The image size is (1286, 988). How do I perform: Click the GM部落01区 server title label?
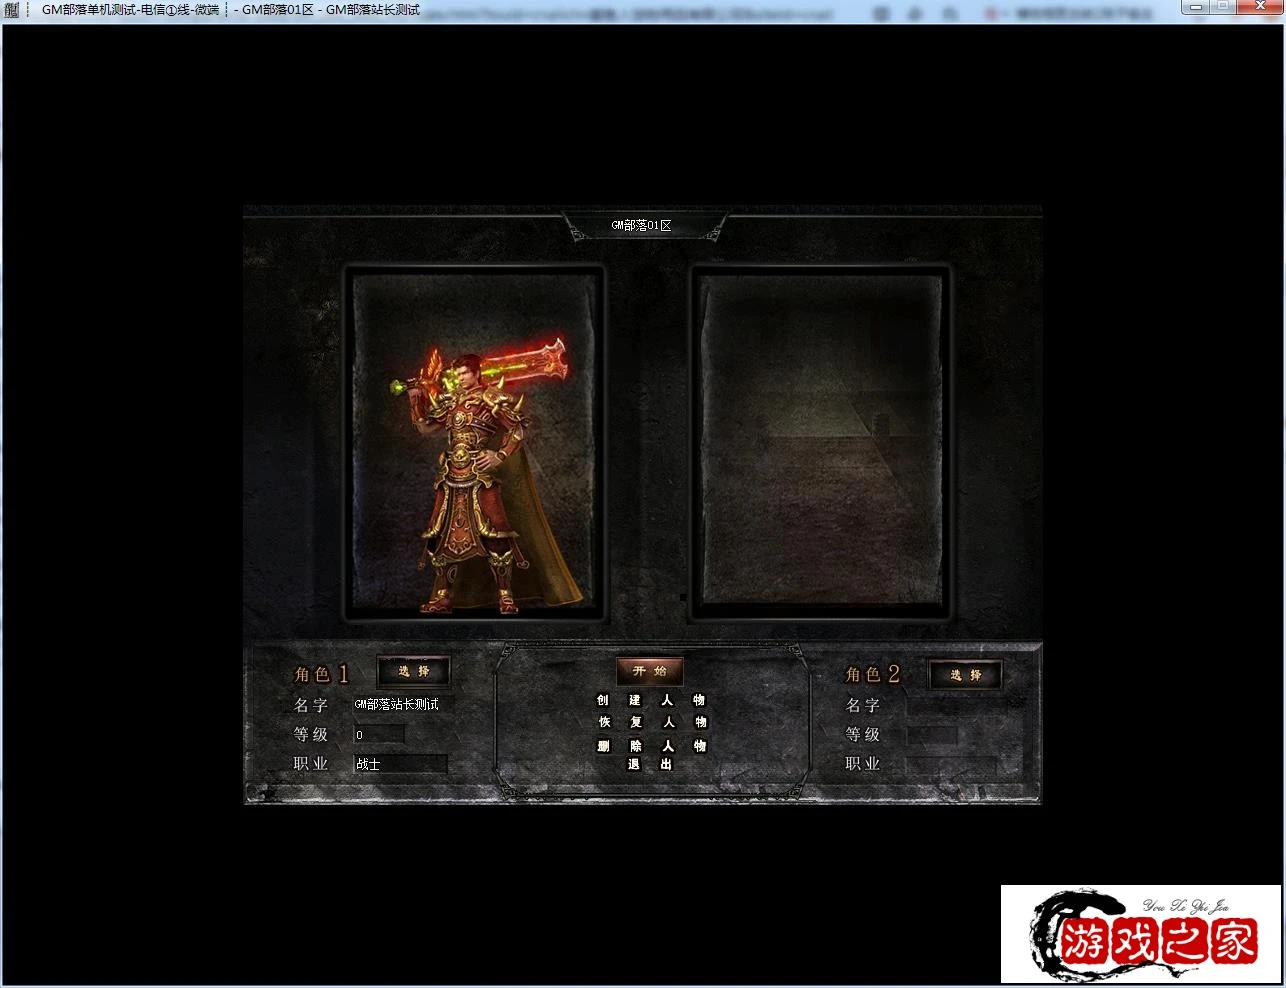(x=642, y=226)
